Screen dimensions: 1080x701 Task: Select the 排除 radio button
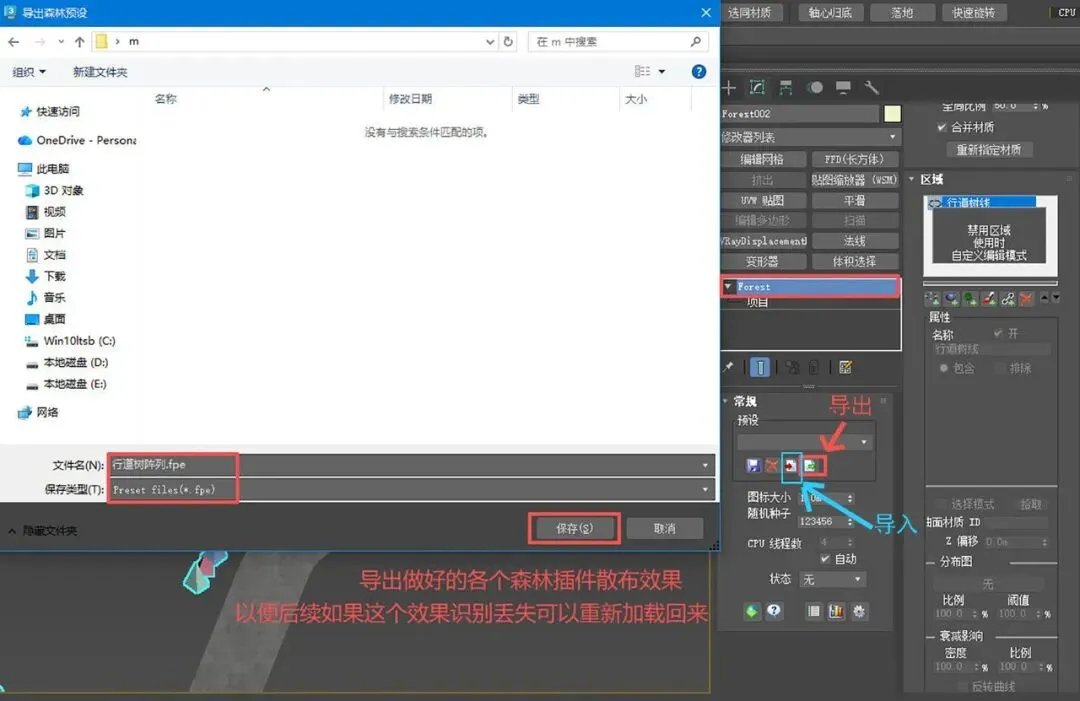click(1000, 368)
